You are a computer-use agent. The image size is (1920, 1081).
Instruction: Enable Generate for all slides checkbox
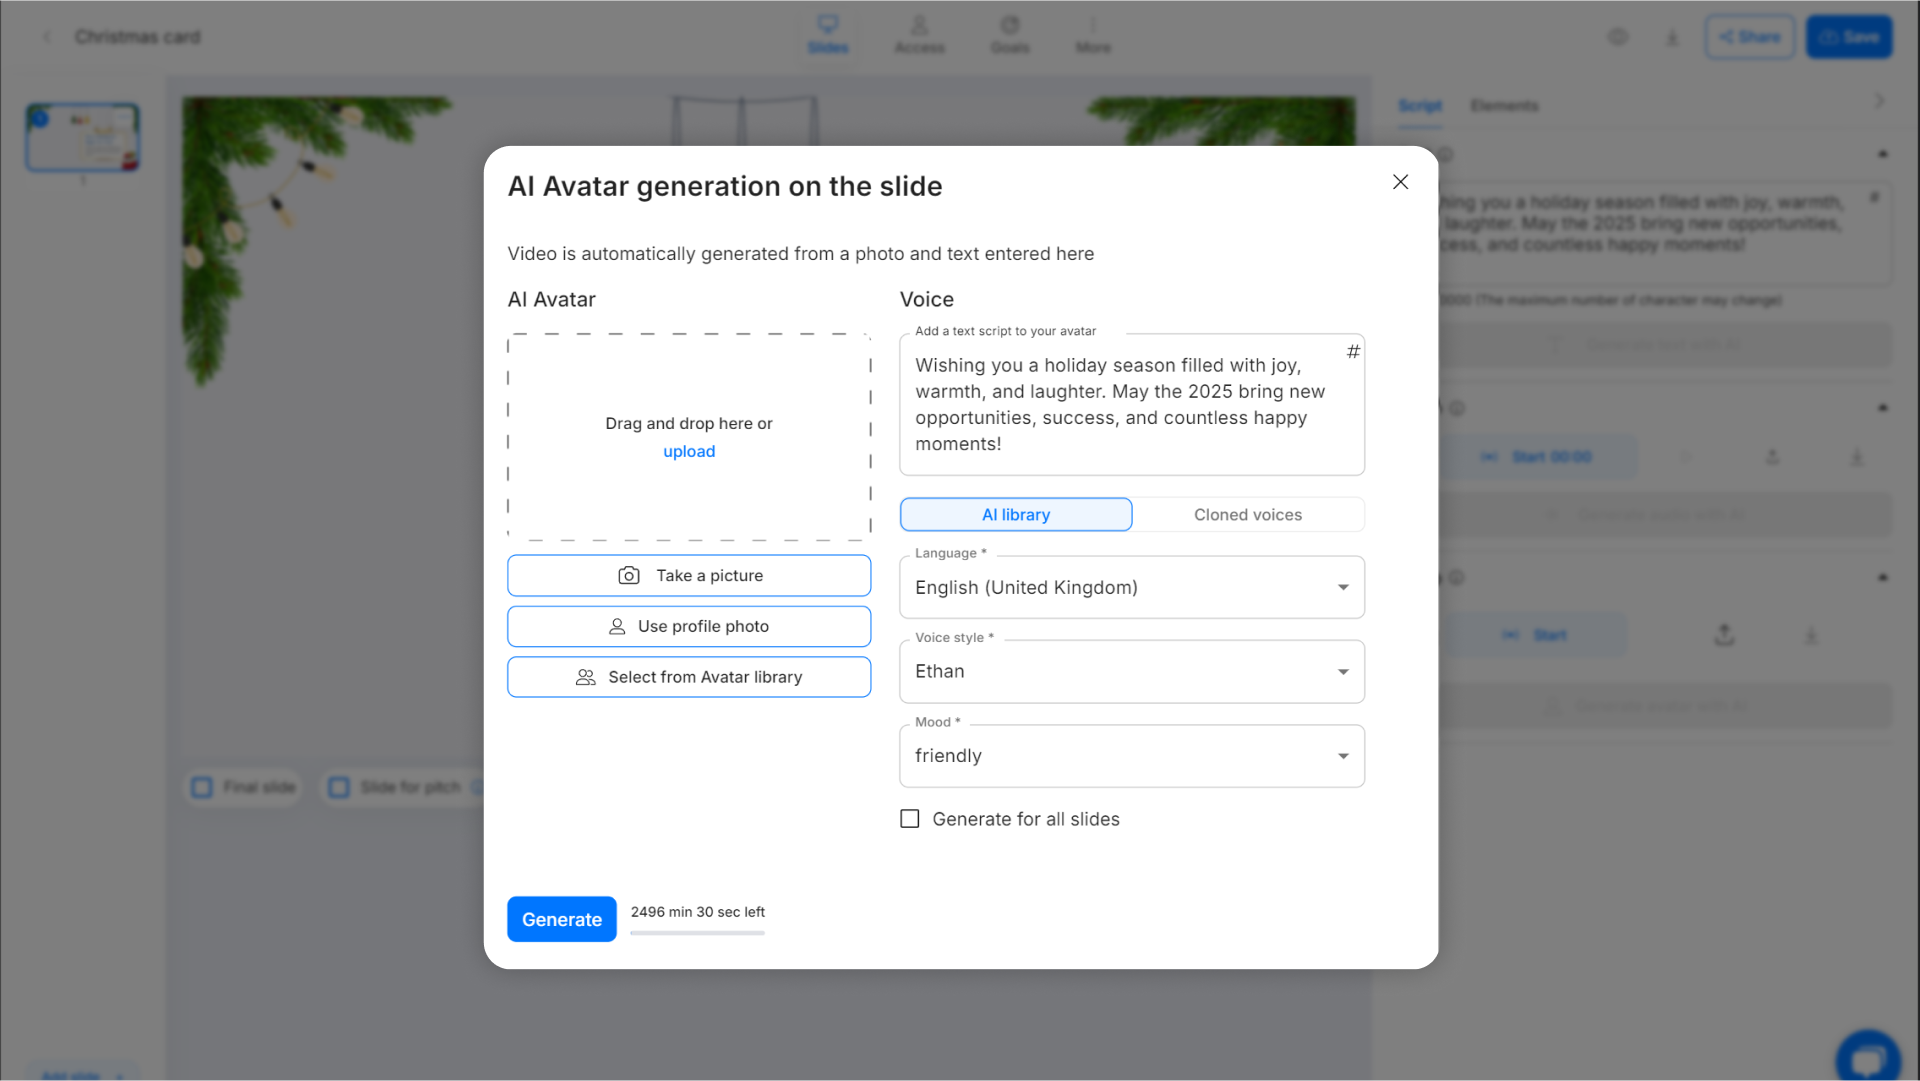pyautogui.click(x=910, y=819)
